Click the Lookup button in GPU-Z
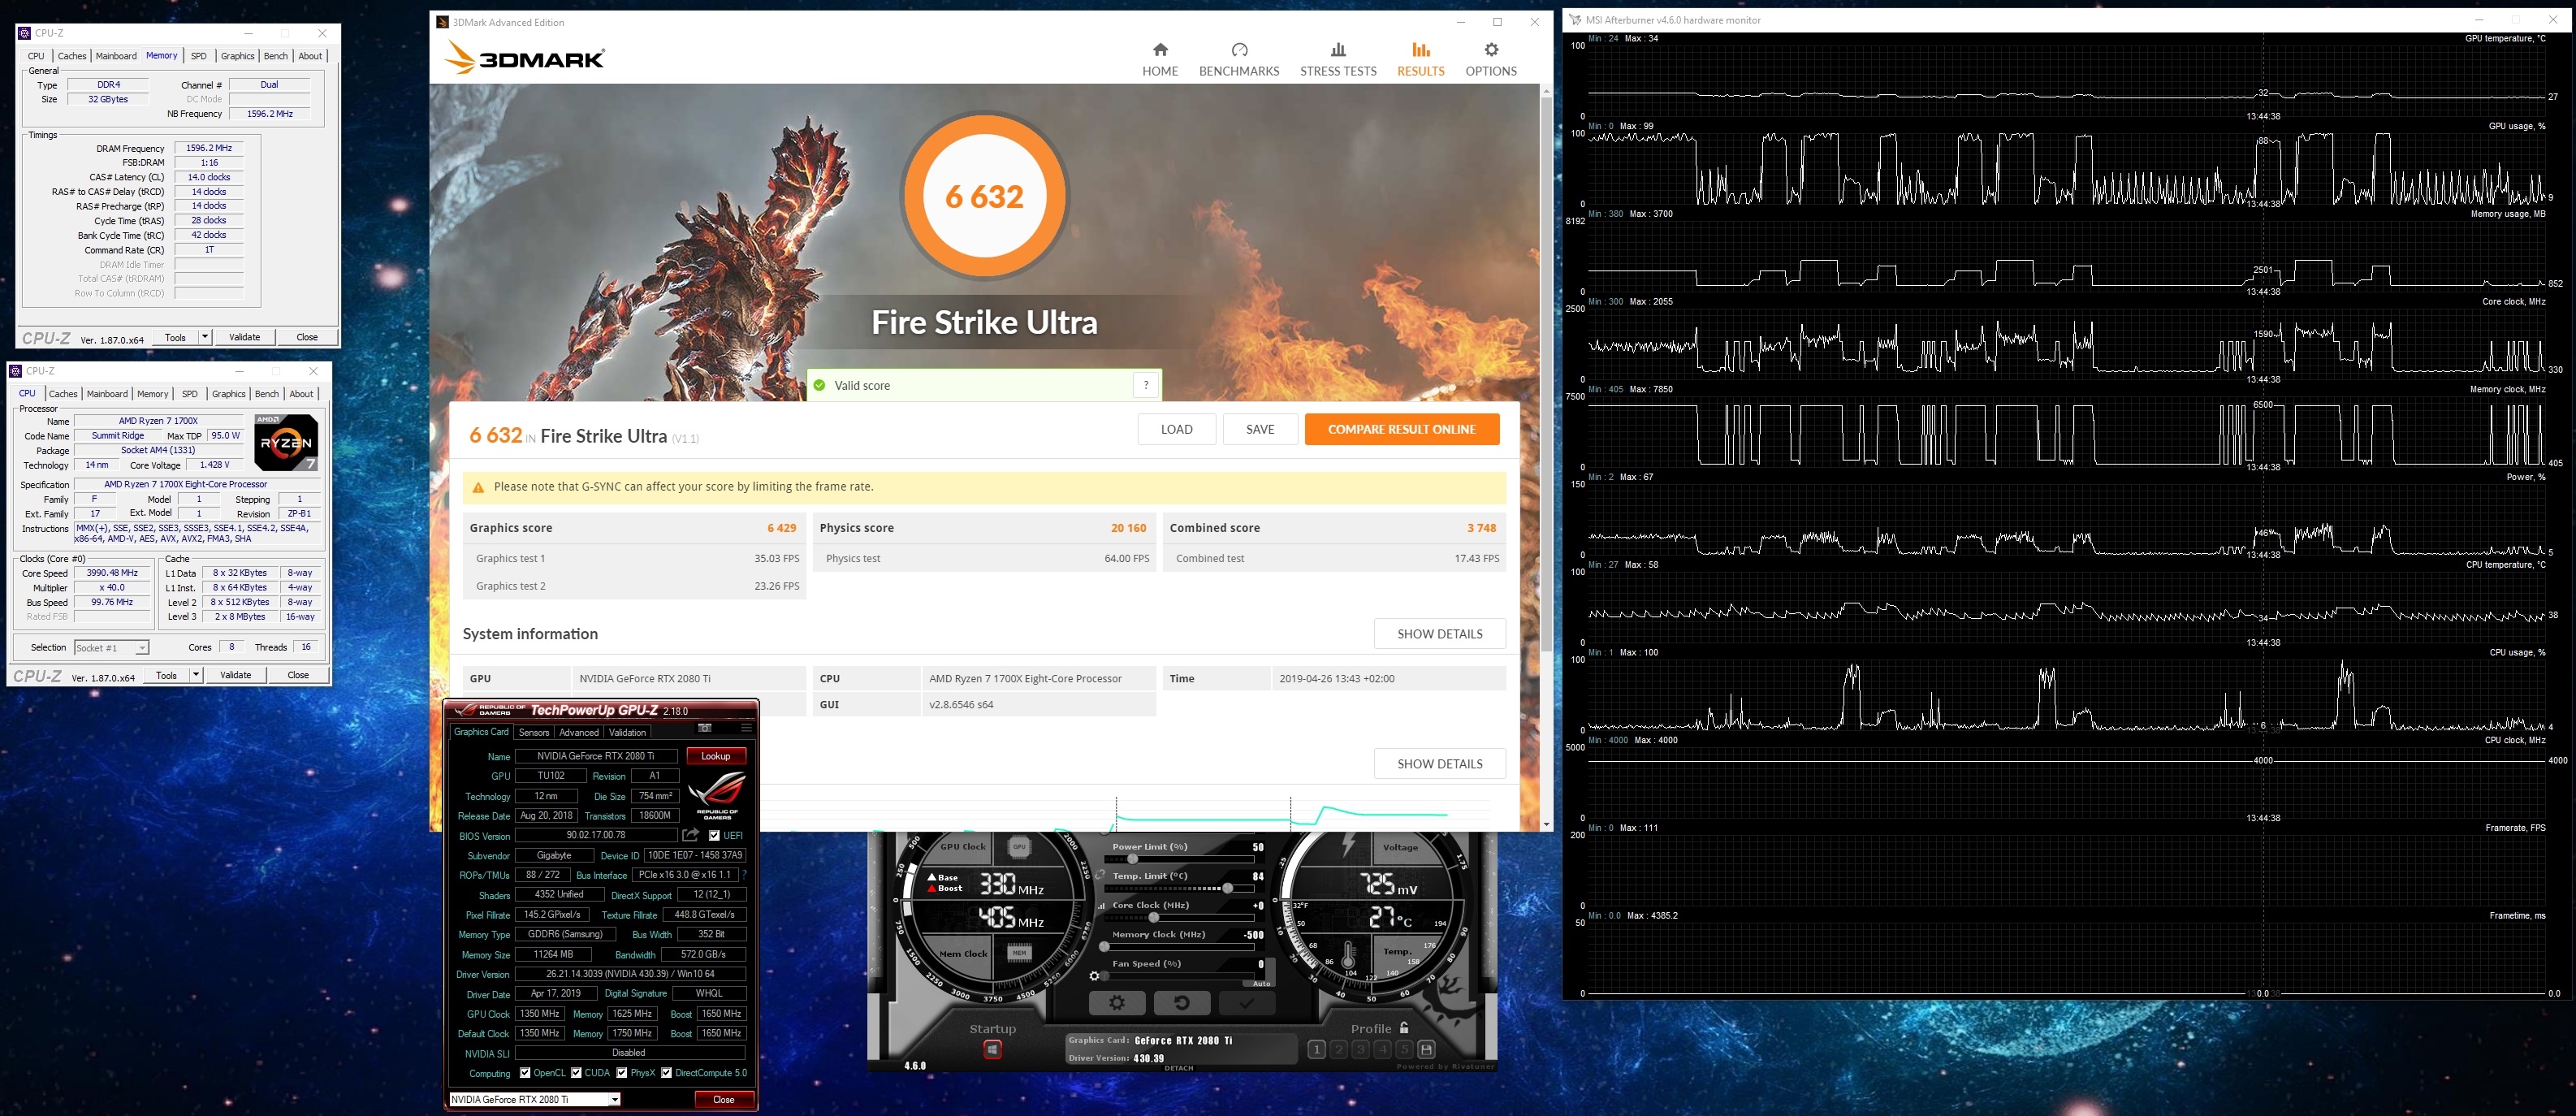Screen dimensions: 2576x1116 pyautogui.click(x=716, y=756)
